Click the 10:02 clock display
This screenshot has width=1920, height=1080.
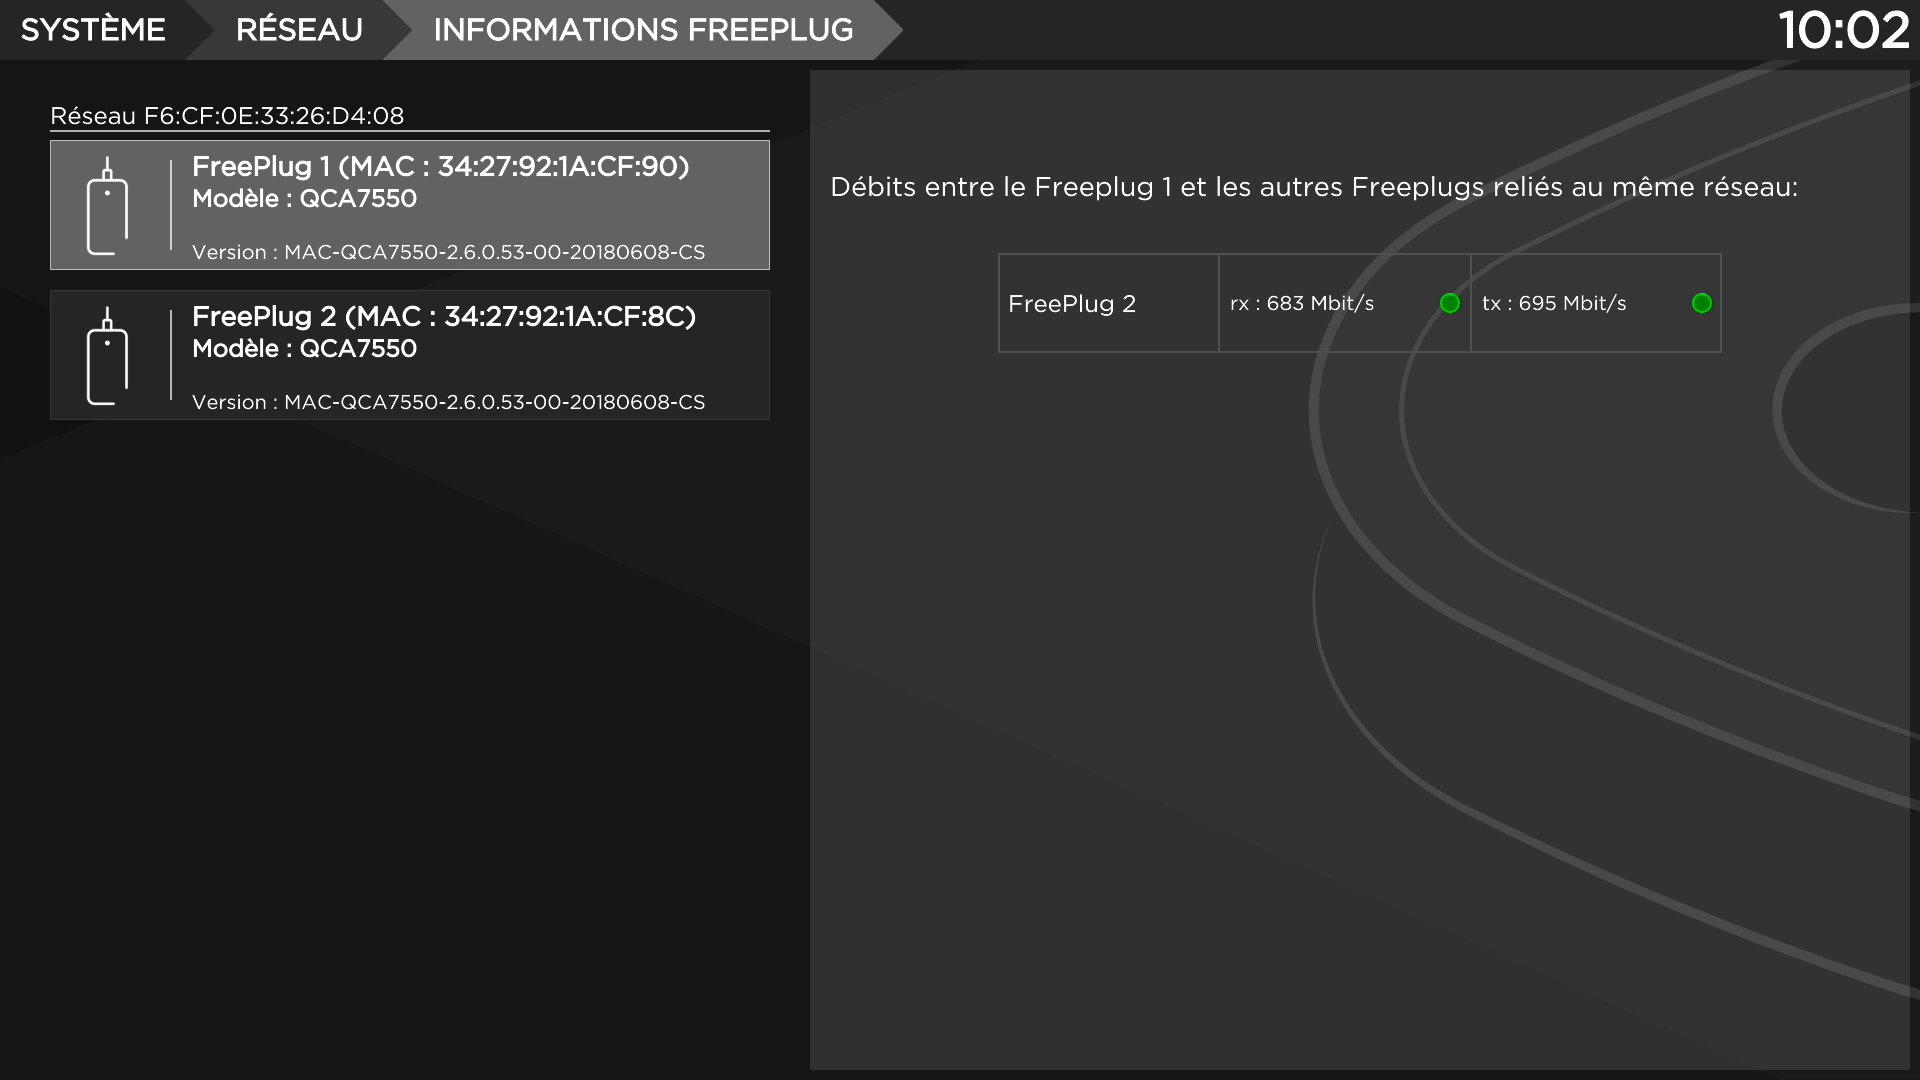(x=1843, y=30)
